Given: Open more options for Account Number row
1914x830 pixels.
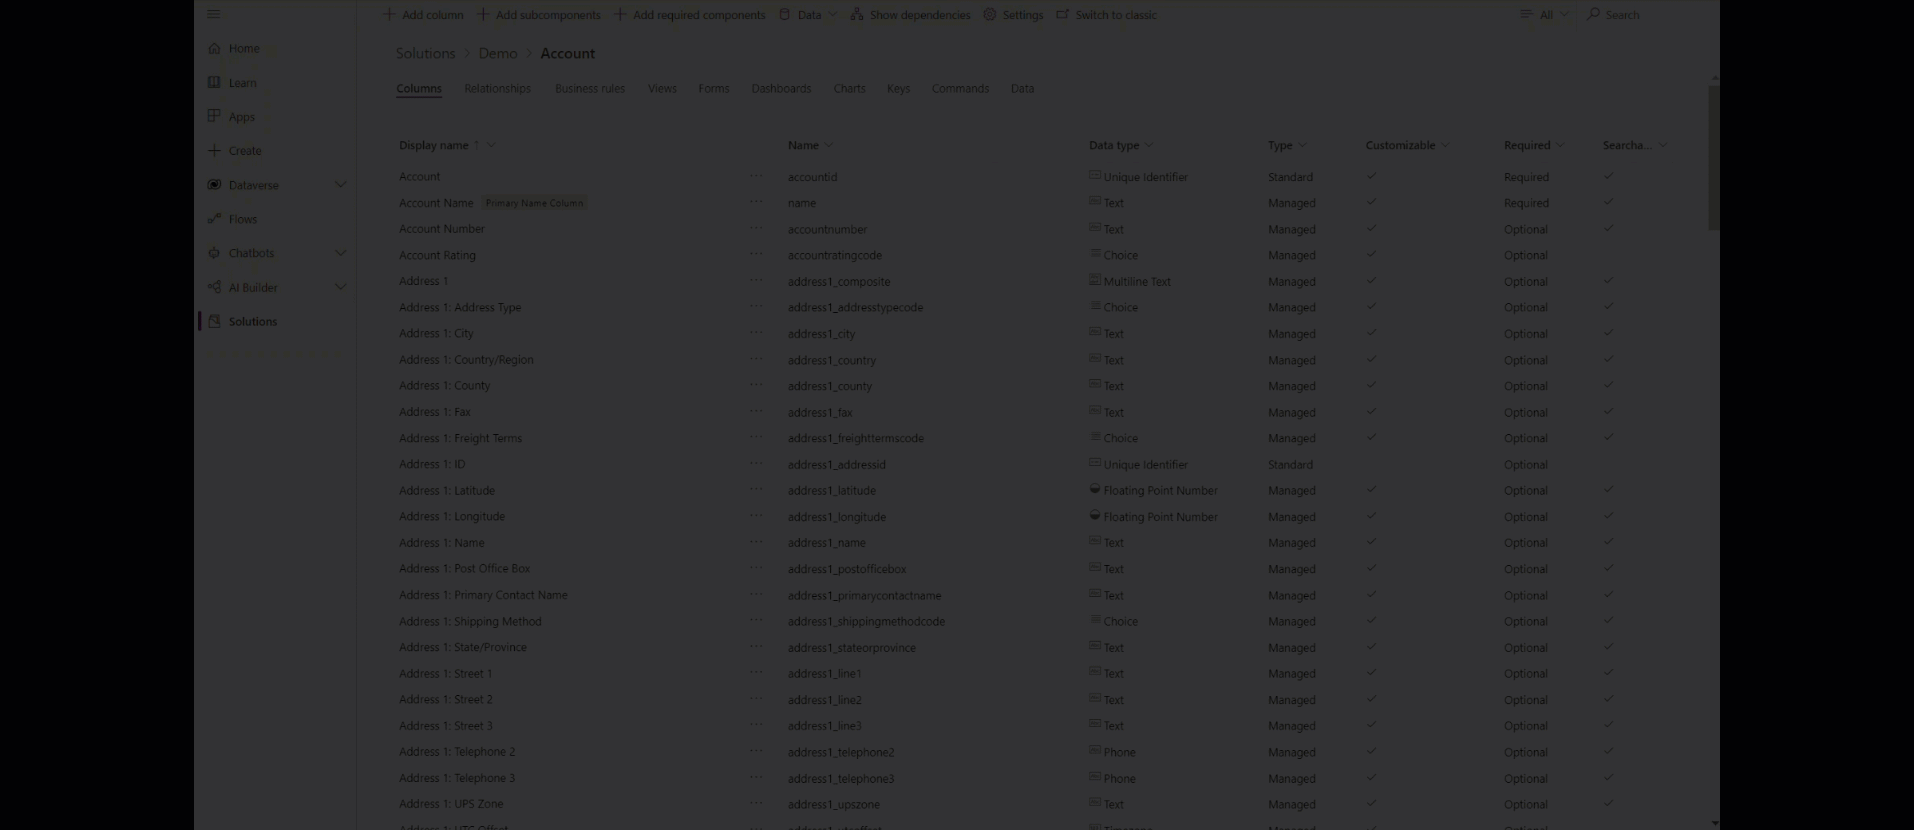Looking at the screenshot, I should tap(756, 228).
